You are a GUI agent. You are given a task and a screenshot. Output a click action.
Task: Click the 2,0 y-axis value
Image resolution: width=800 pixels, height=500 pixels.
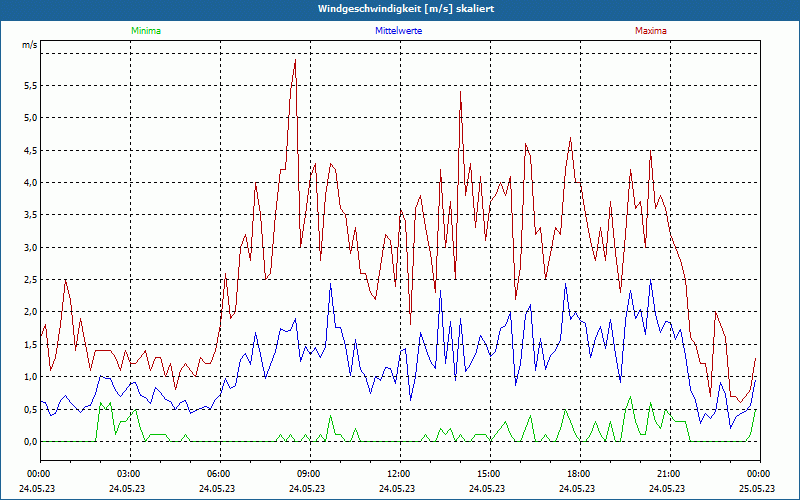(x=31, y=312)
